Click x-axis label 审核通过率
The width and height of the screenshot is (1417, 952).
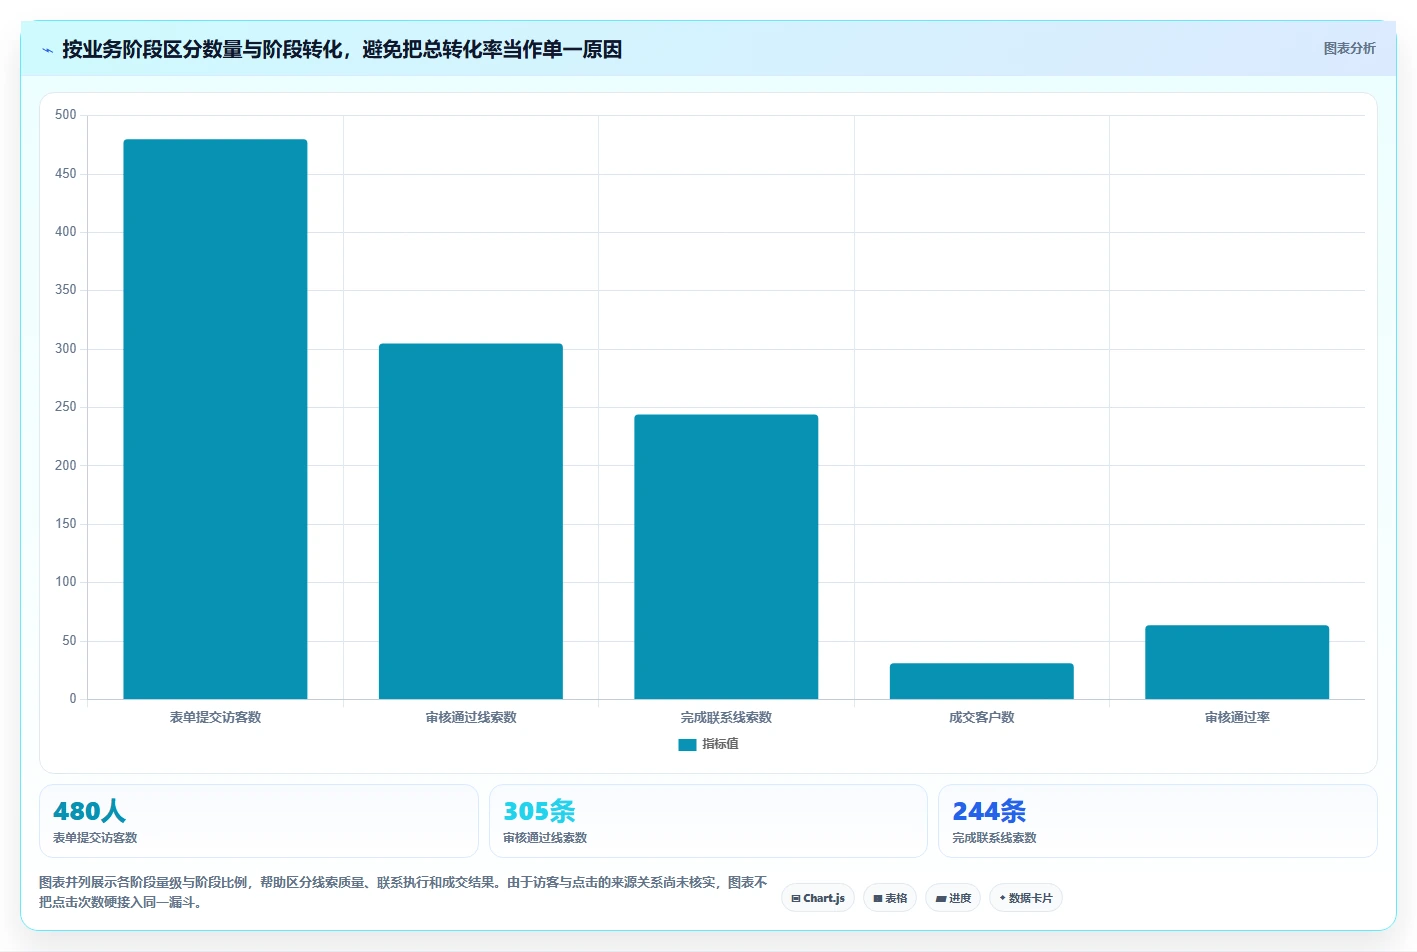point(1237,717)
